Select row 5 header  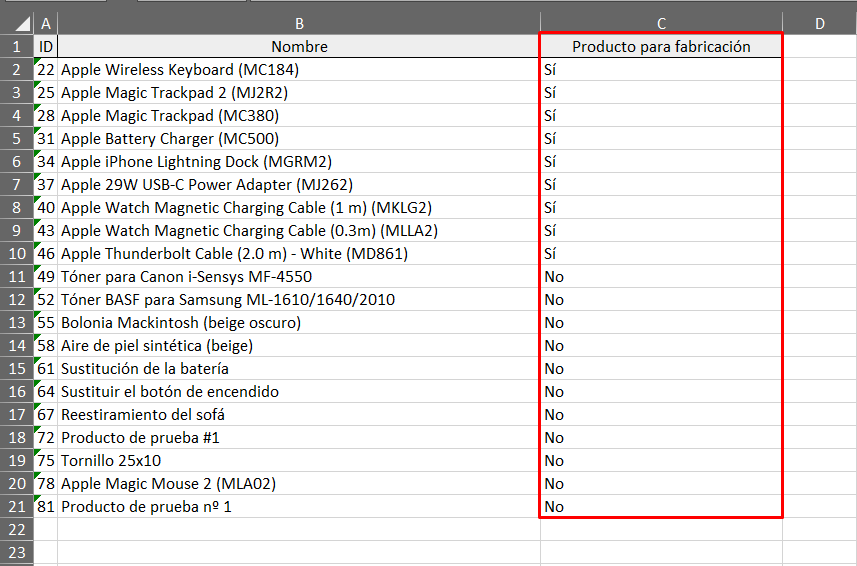(x=16, y=138)
